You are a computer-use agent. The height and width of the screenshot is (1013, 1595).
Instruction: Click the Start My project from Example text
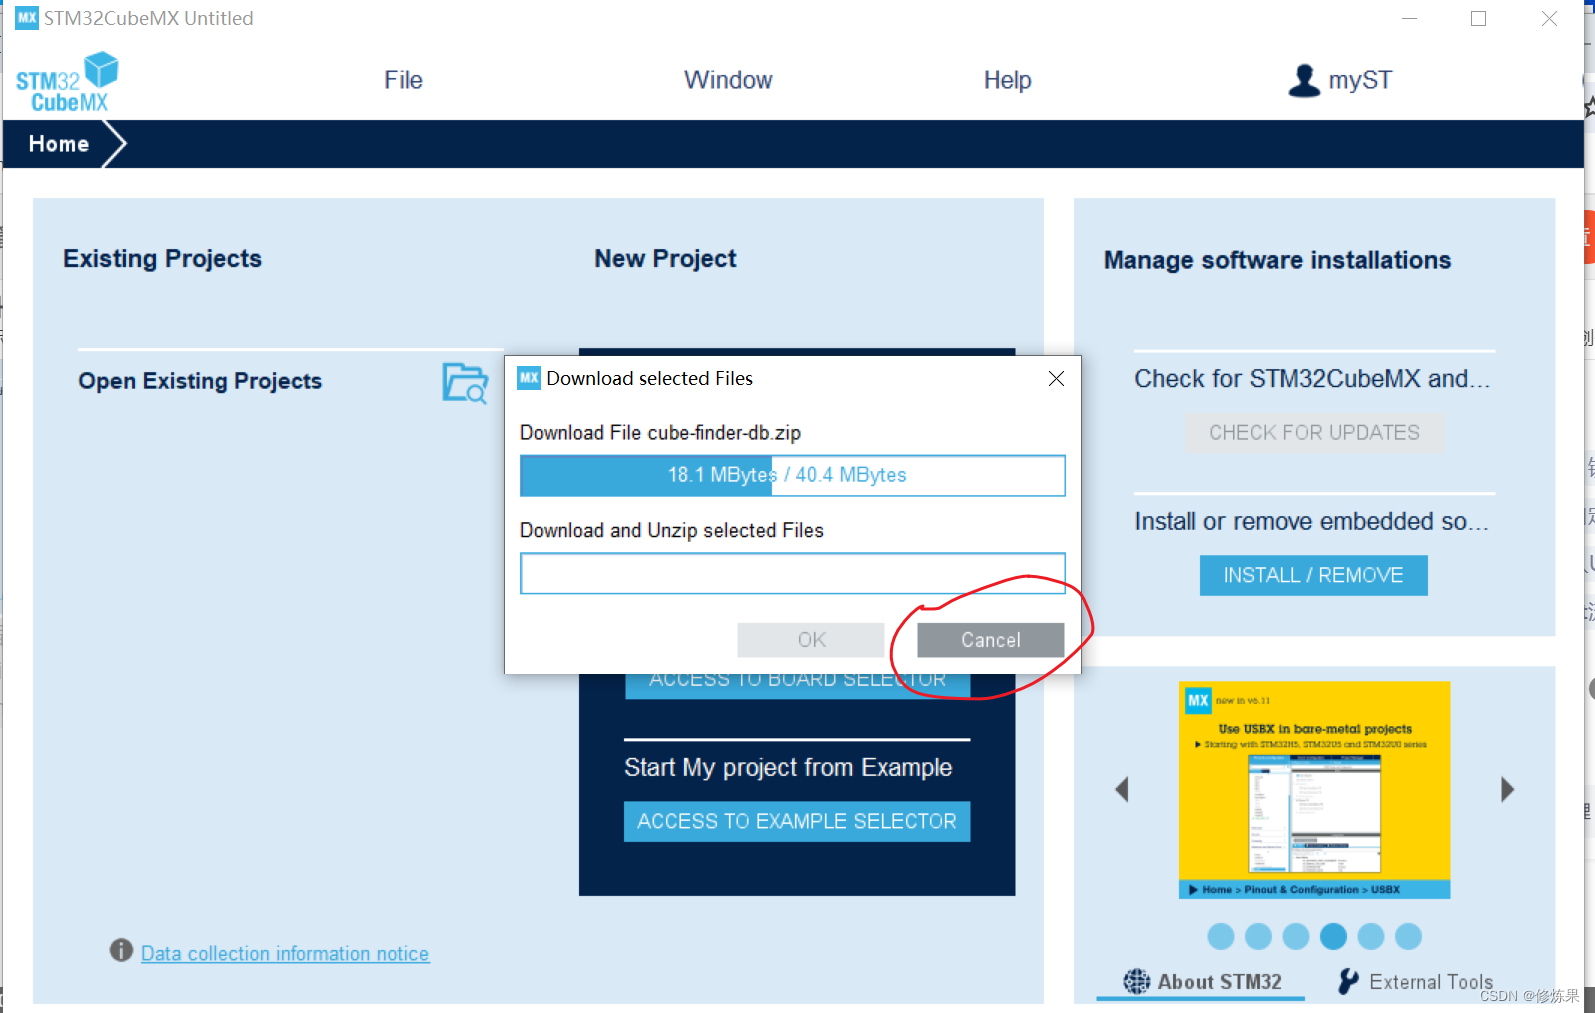(788, 767)
